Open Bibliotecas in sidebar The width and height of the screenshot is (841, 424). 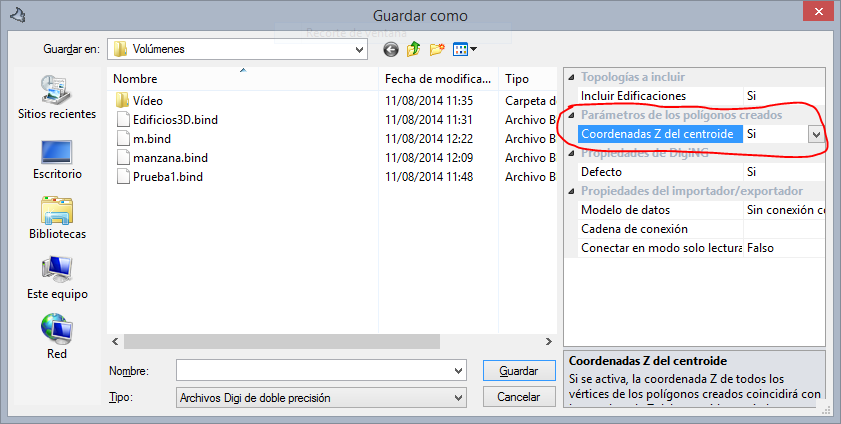point(57,218)
